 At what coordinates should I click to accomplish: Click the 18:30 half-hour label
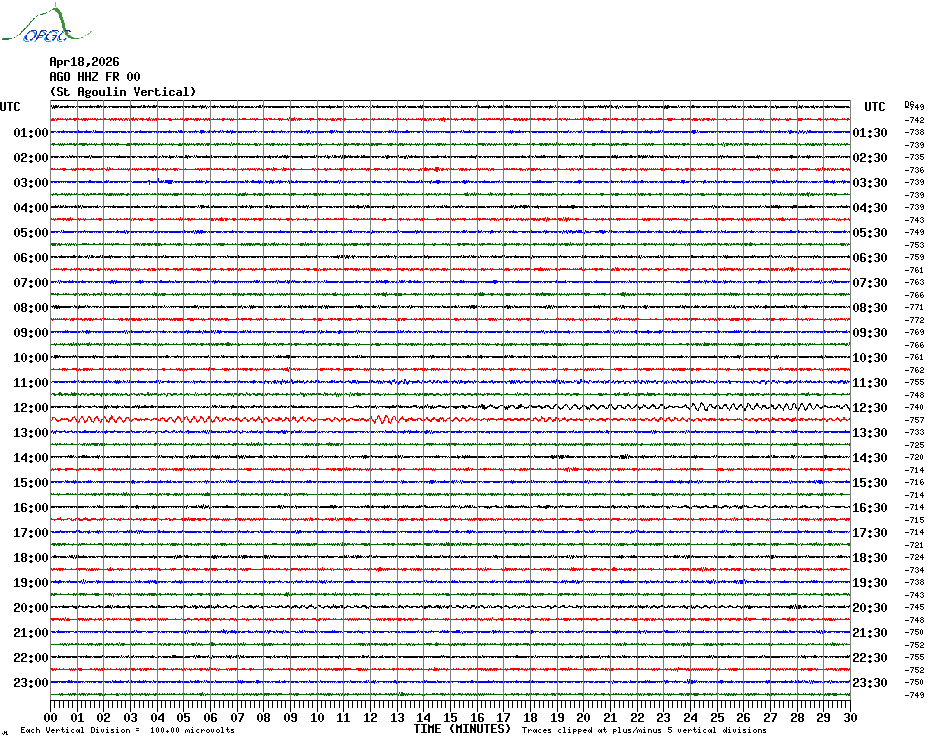[870, 558]
